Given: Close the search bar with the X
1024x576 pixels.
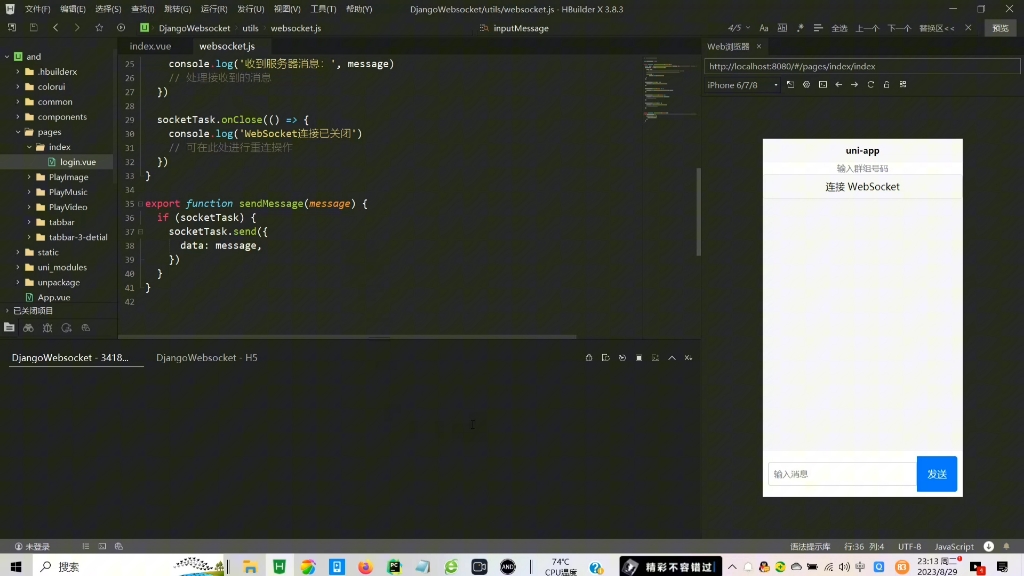Looking at the screenshot, I should pyautogui.click(x=968, y=28).
